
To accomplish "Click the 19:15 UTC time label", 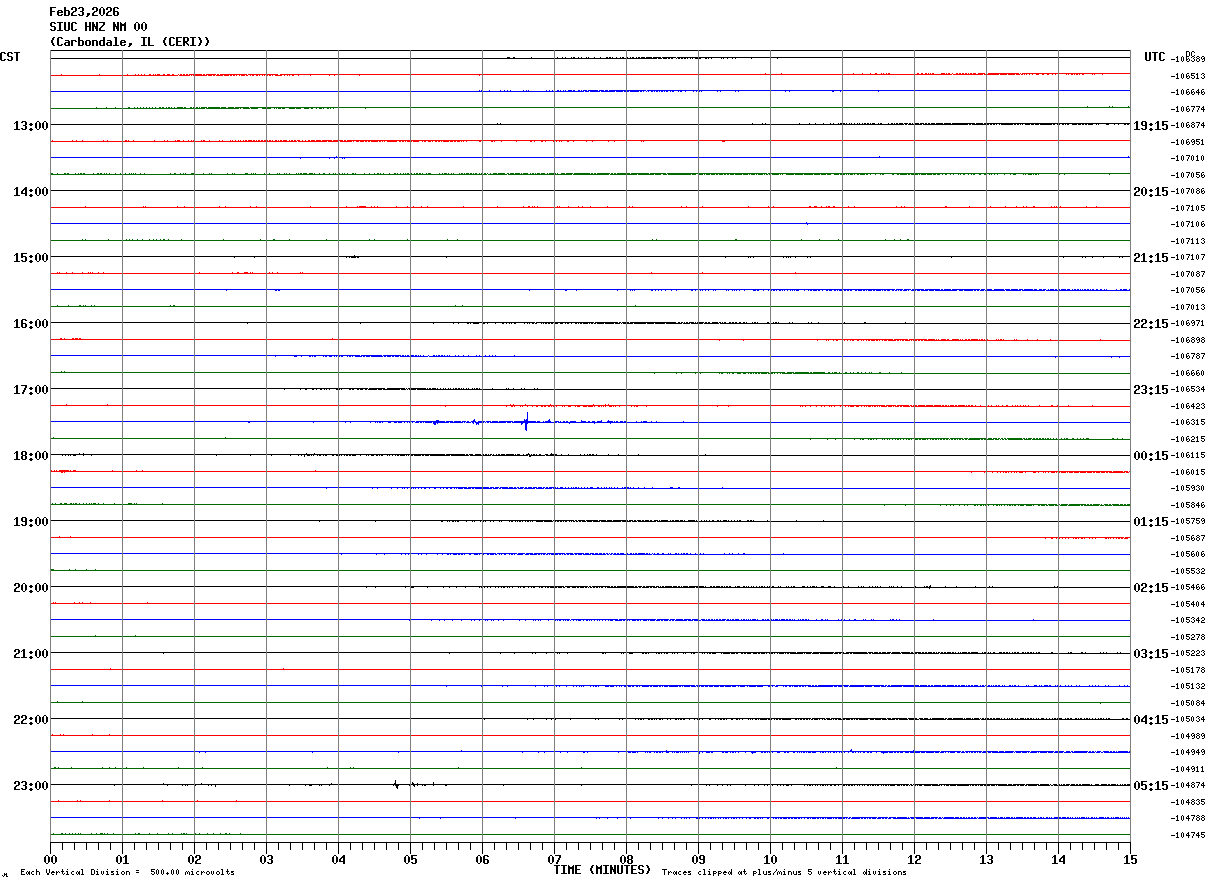I will pos(1151,125).
